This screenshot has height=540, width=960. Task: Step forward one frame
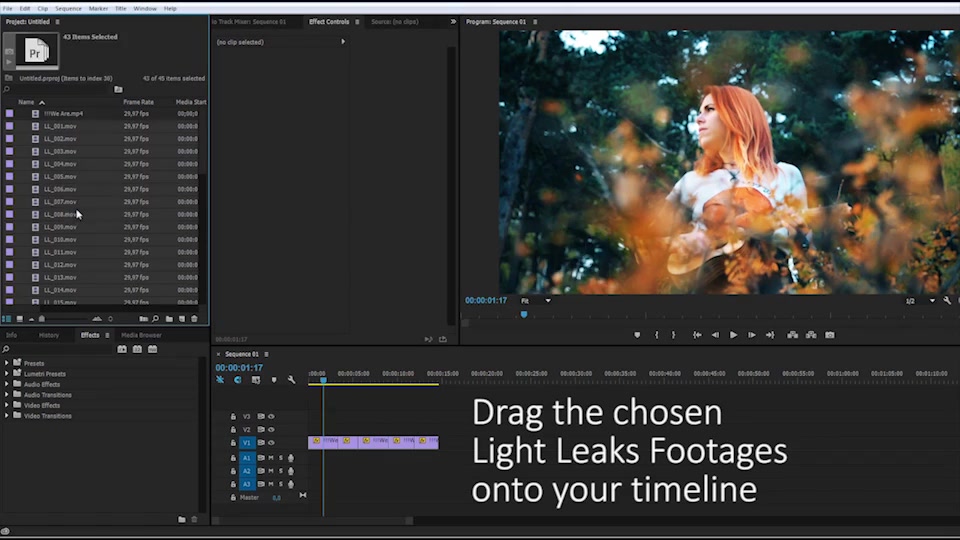pyautogui.click(x=752, y=335)
